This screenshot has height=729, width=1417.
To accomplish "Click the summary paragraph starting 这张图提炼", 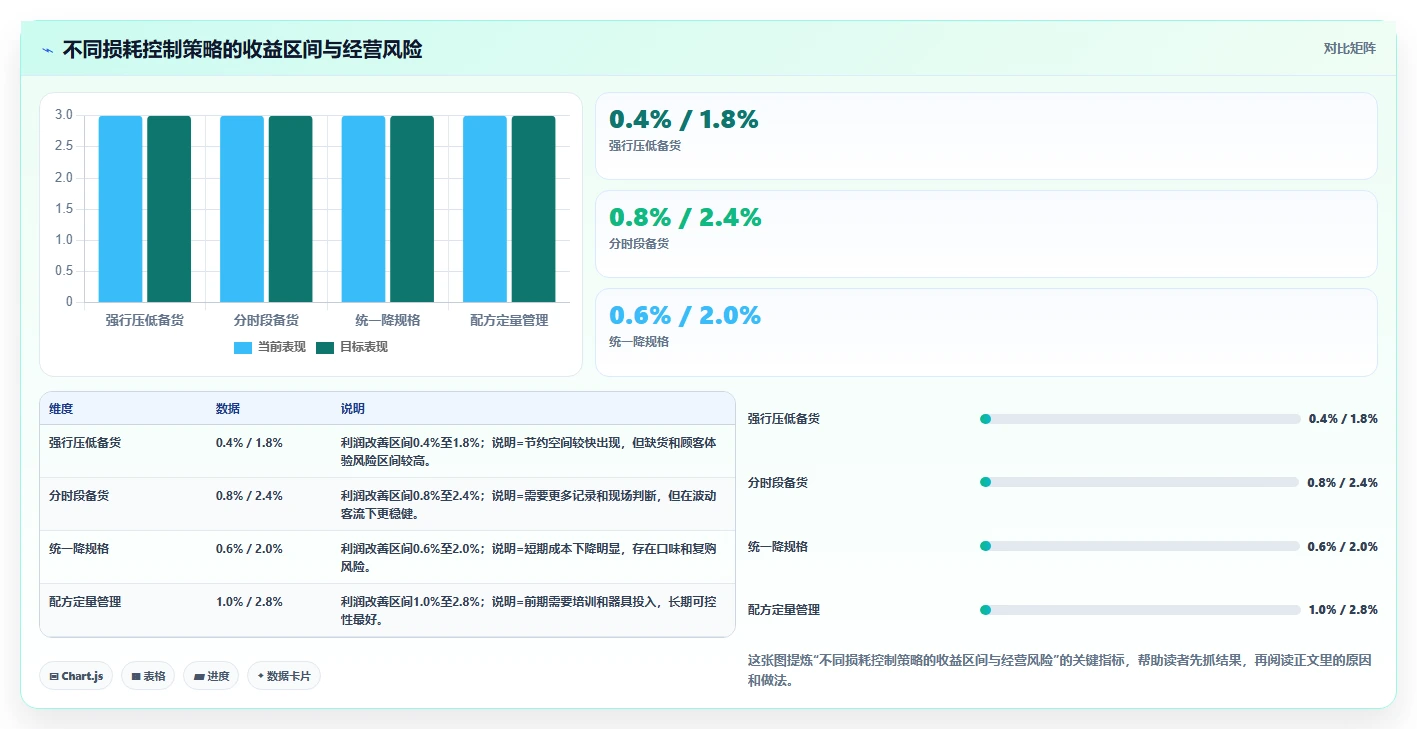I will tap(1059, 670).
